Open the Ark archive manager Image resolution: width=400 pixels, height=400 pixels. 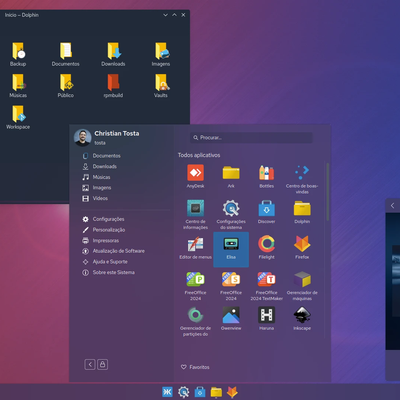(x=231, y=176)
